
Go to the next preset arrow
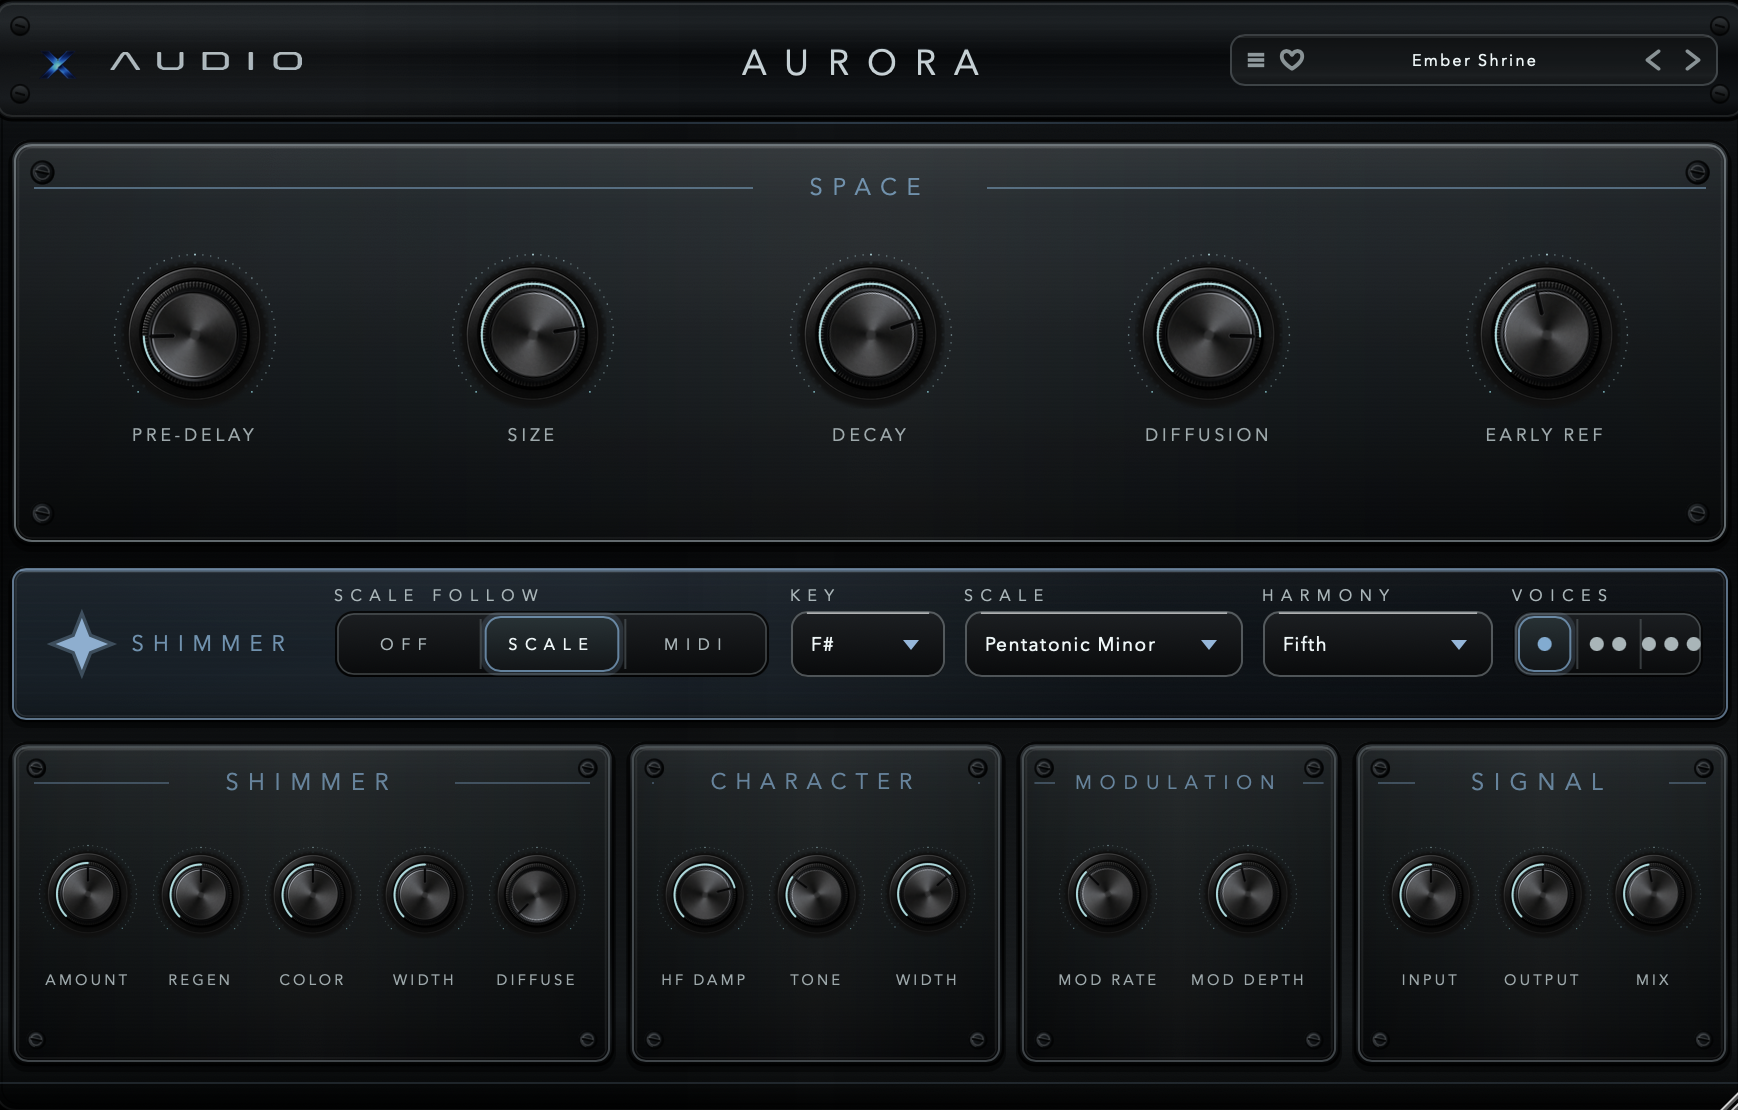coord(1692,60)
